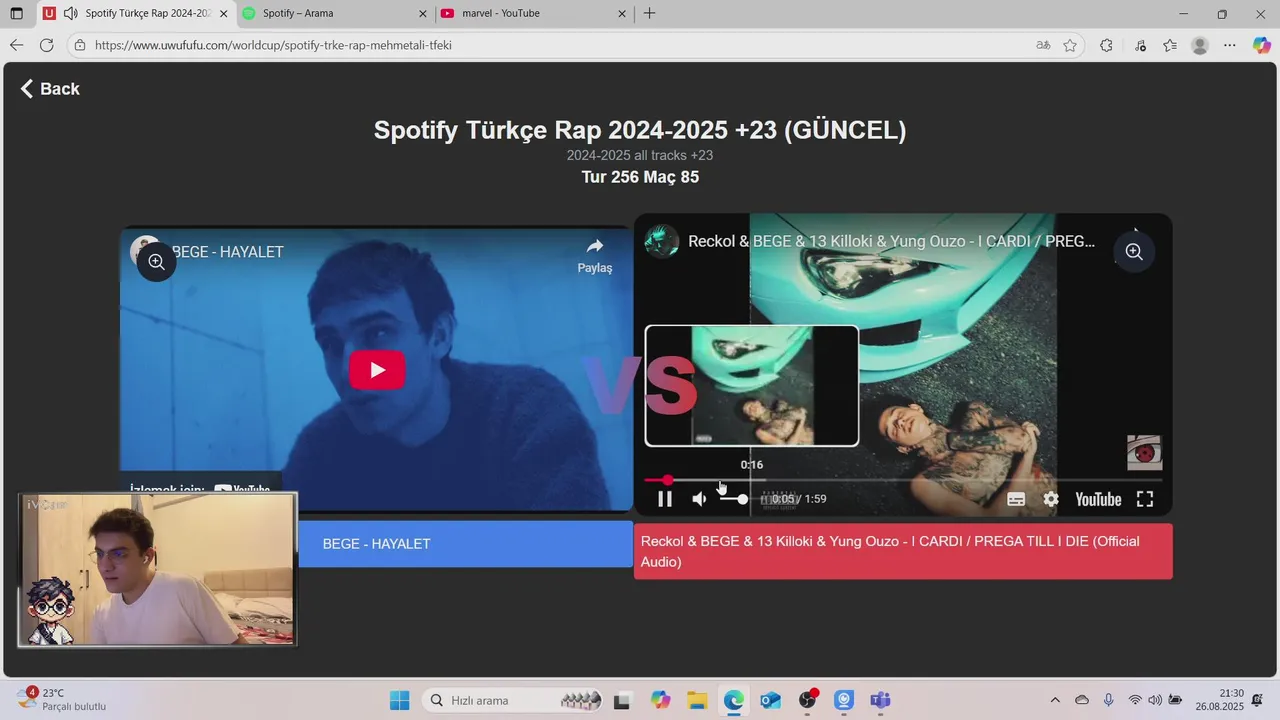Add this page to favorites
Viewport: 1280px width, 720px height.
click(x=1070, y=45)
